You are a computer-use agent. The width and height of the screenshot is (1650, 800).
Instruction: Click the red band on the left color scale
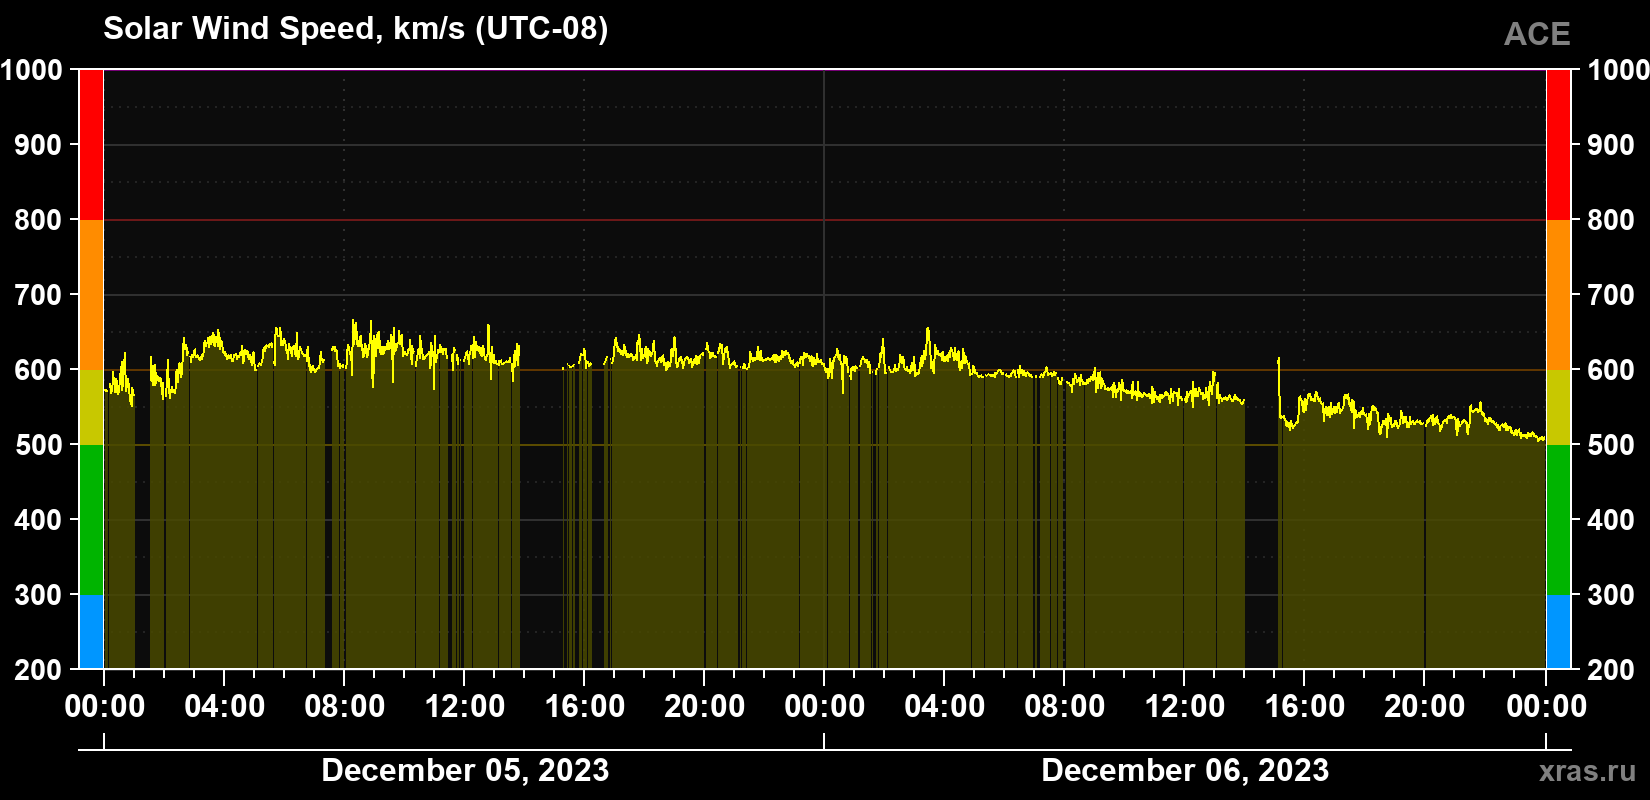point(91,145)
